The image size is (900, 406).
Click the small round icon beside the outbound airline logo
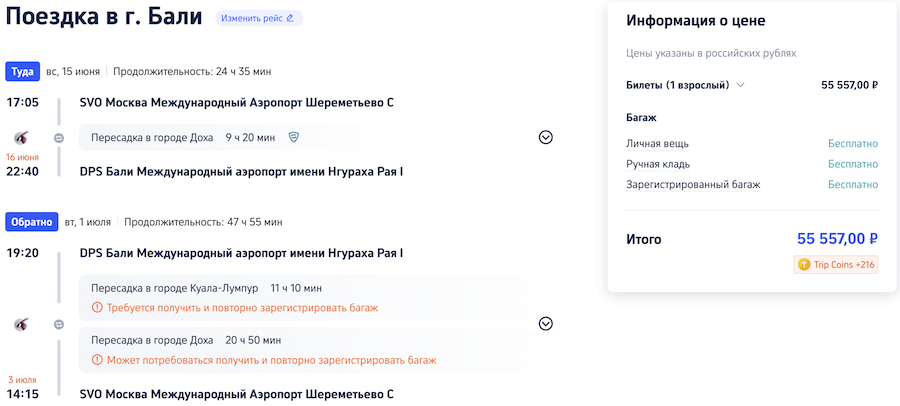[x=59, y=137]
